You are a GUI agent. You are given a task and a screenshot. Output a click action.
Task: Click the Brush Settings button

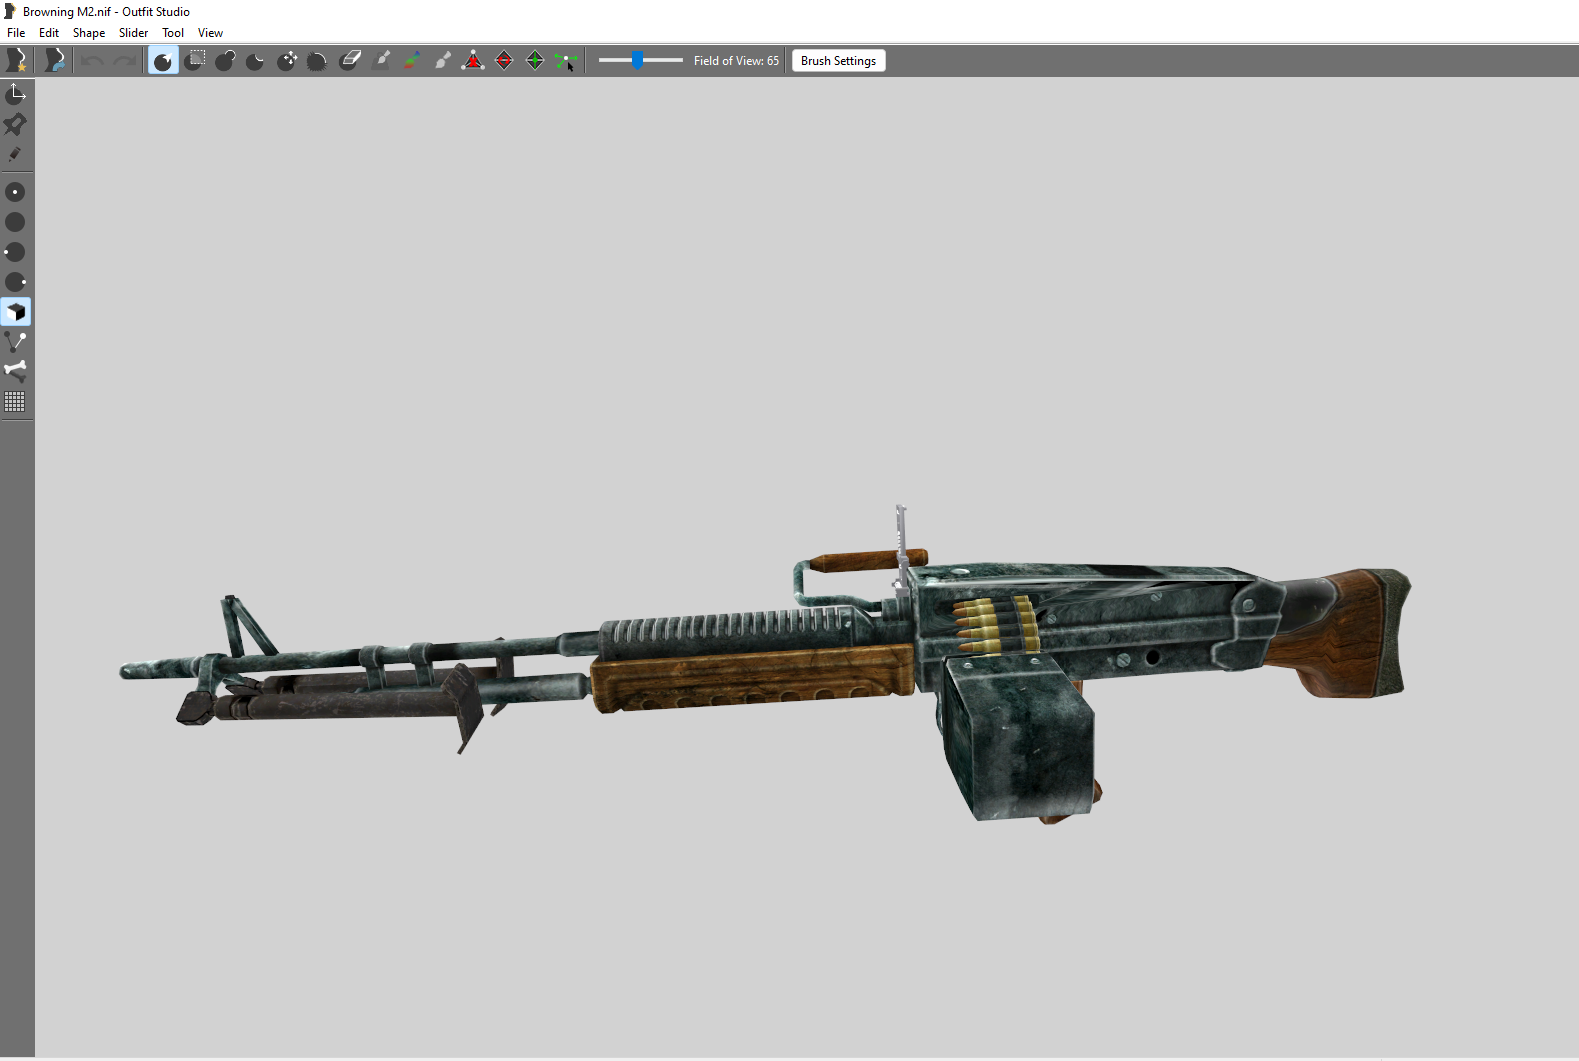(838, 61)
